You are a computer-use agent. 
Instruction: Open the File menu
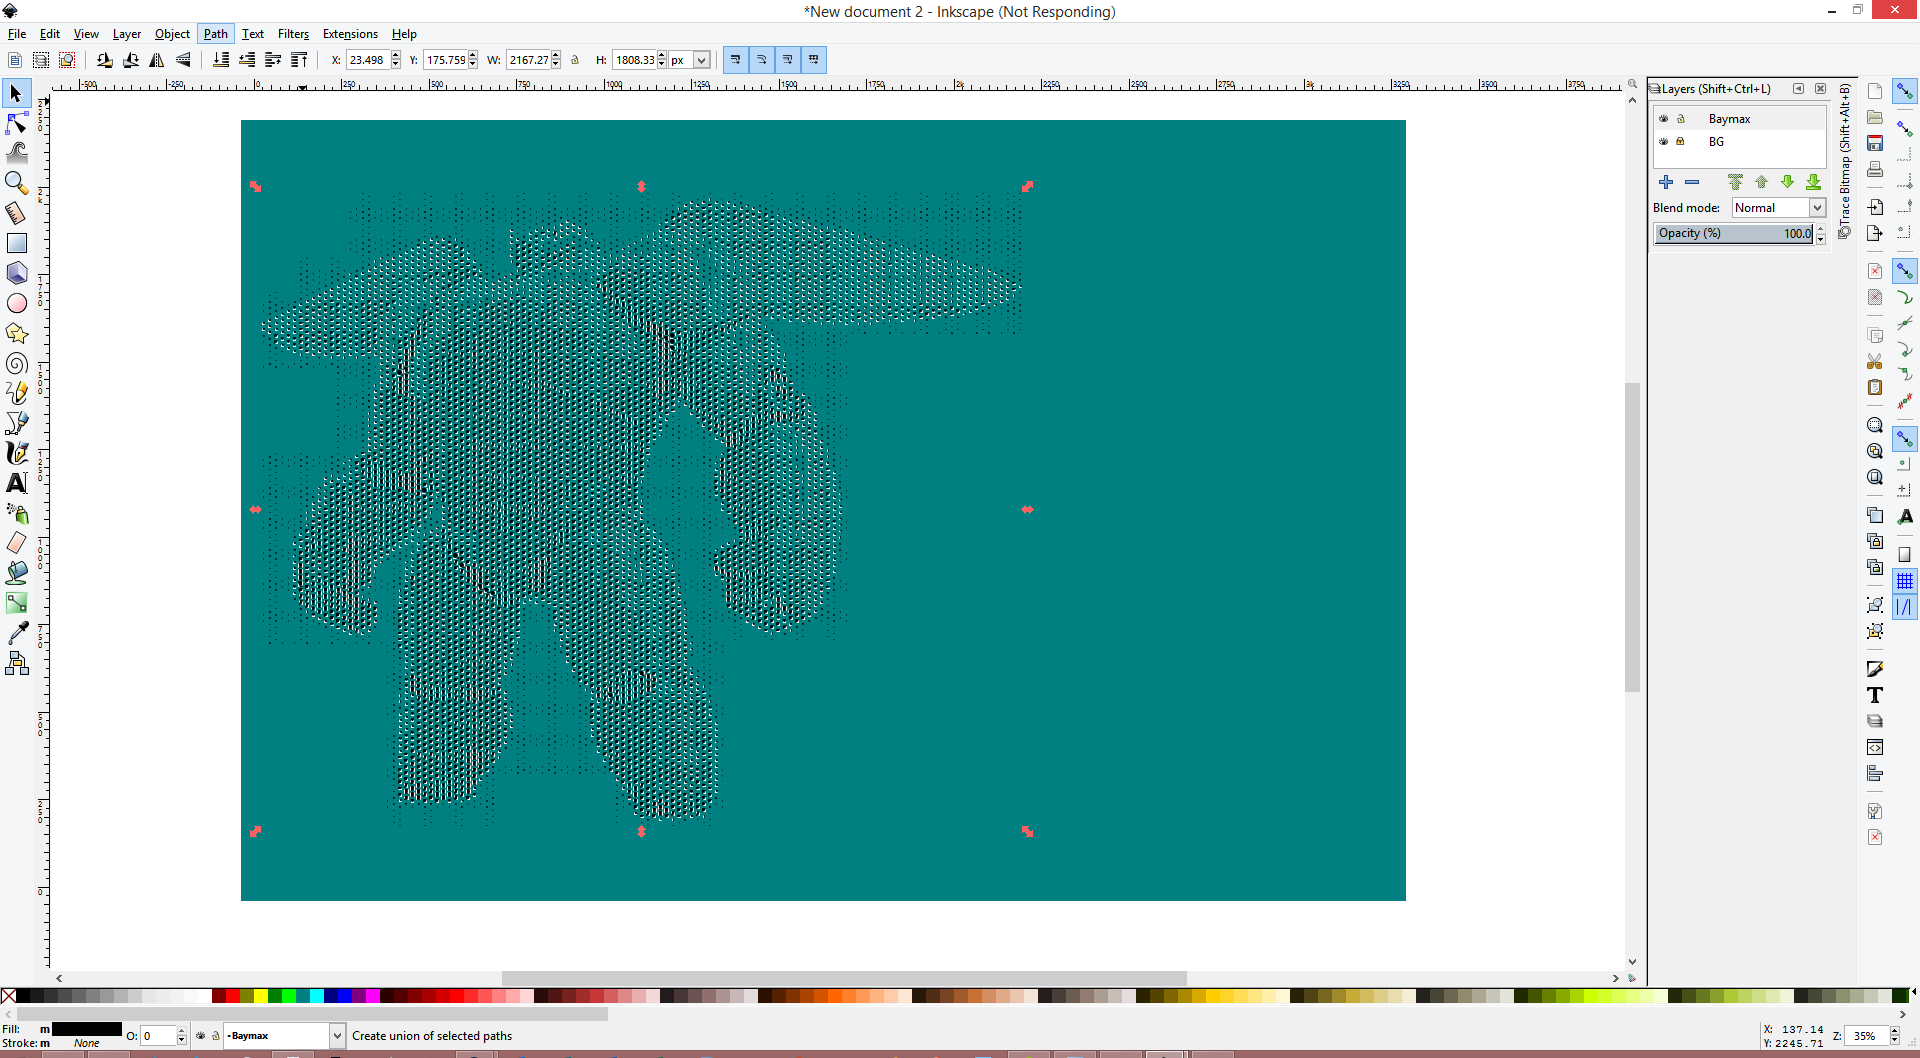coord(17,34)
